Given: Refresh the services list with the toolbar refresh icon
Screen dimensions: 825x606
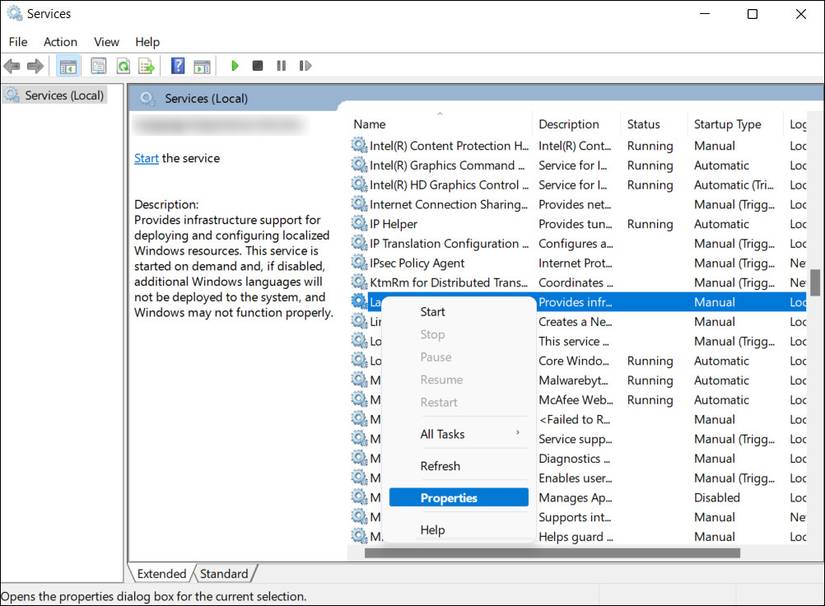Looking at the screenshot, I should pyautogui.click(x=122, y=66).
